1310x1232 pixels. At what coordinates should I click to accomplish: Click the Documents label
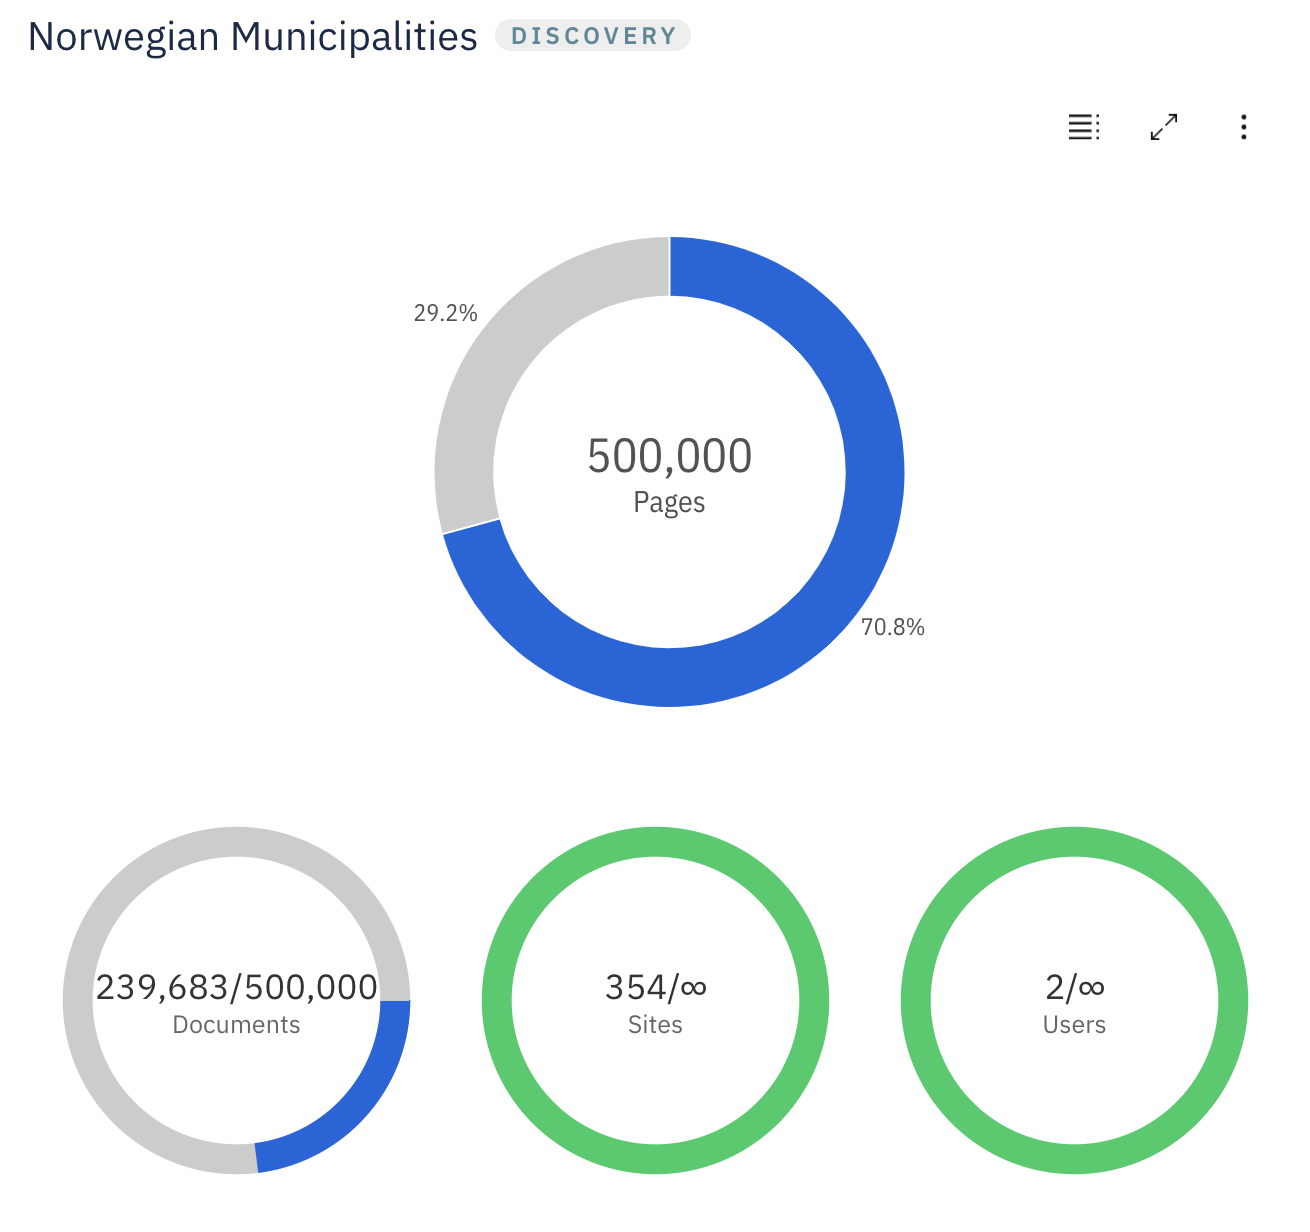click(237, 1025)
